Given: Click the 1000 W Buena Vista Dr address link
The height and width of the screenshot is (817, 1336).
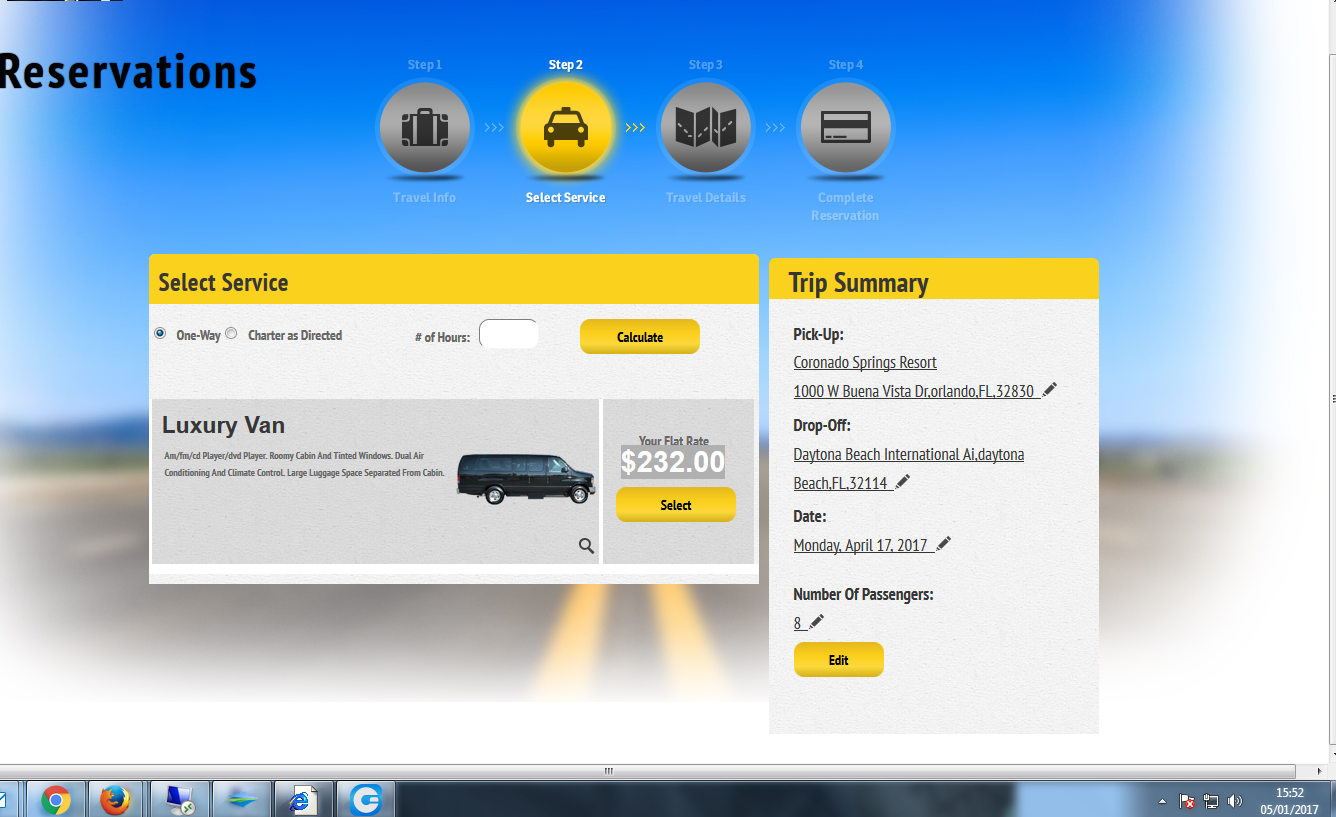Looking at the screenshot, I should (x=914, y=391).
